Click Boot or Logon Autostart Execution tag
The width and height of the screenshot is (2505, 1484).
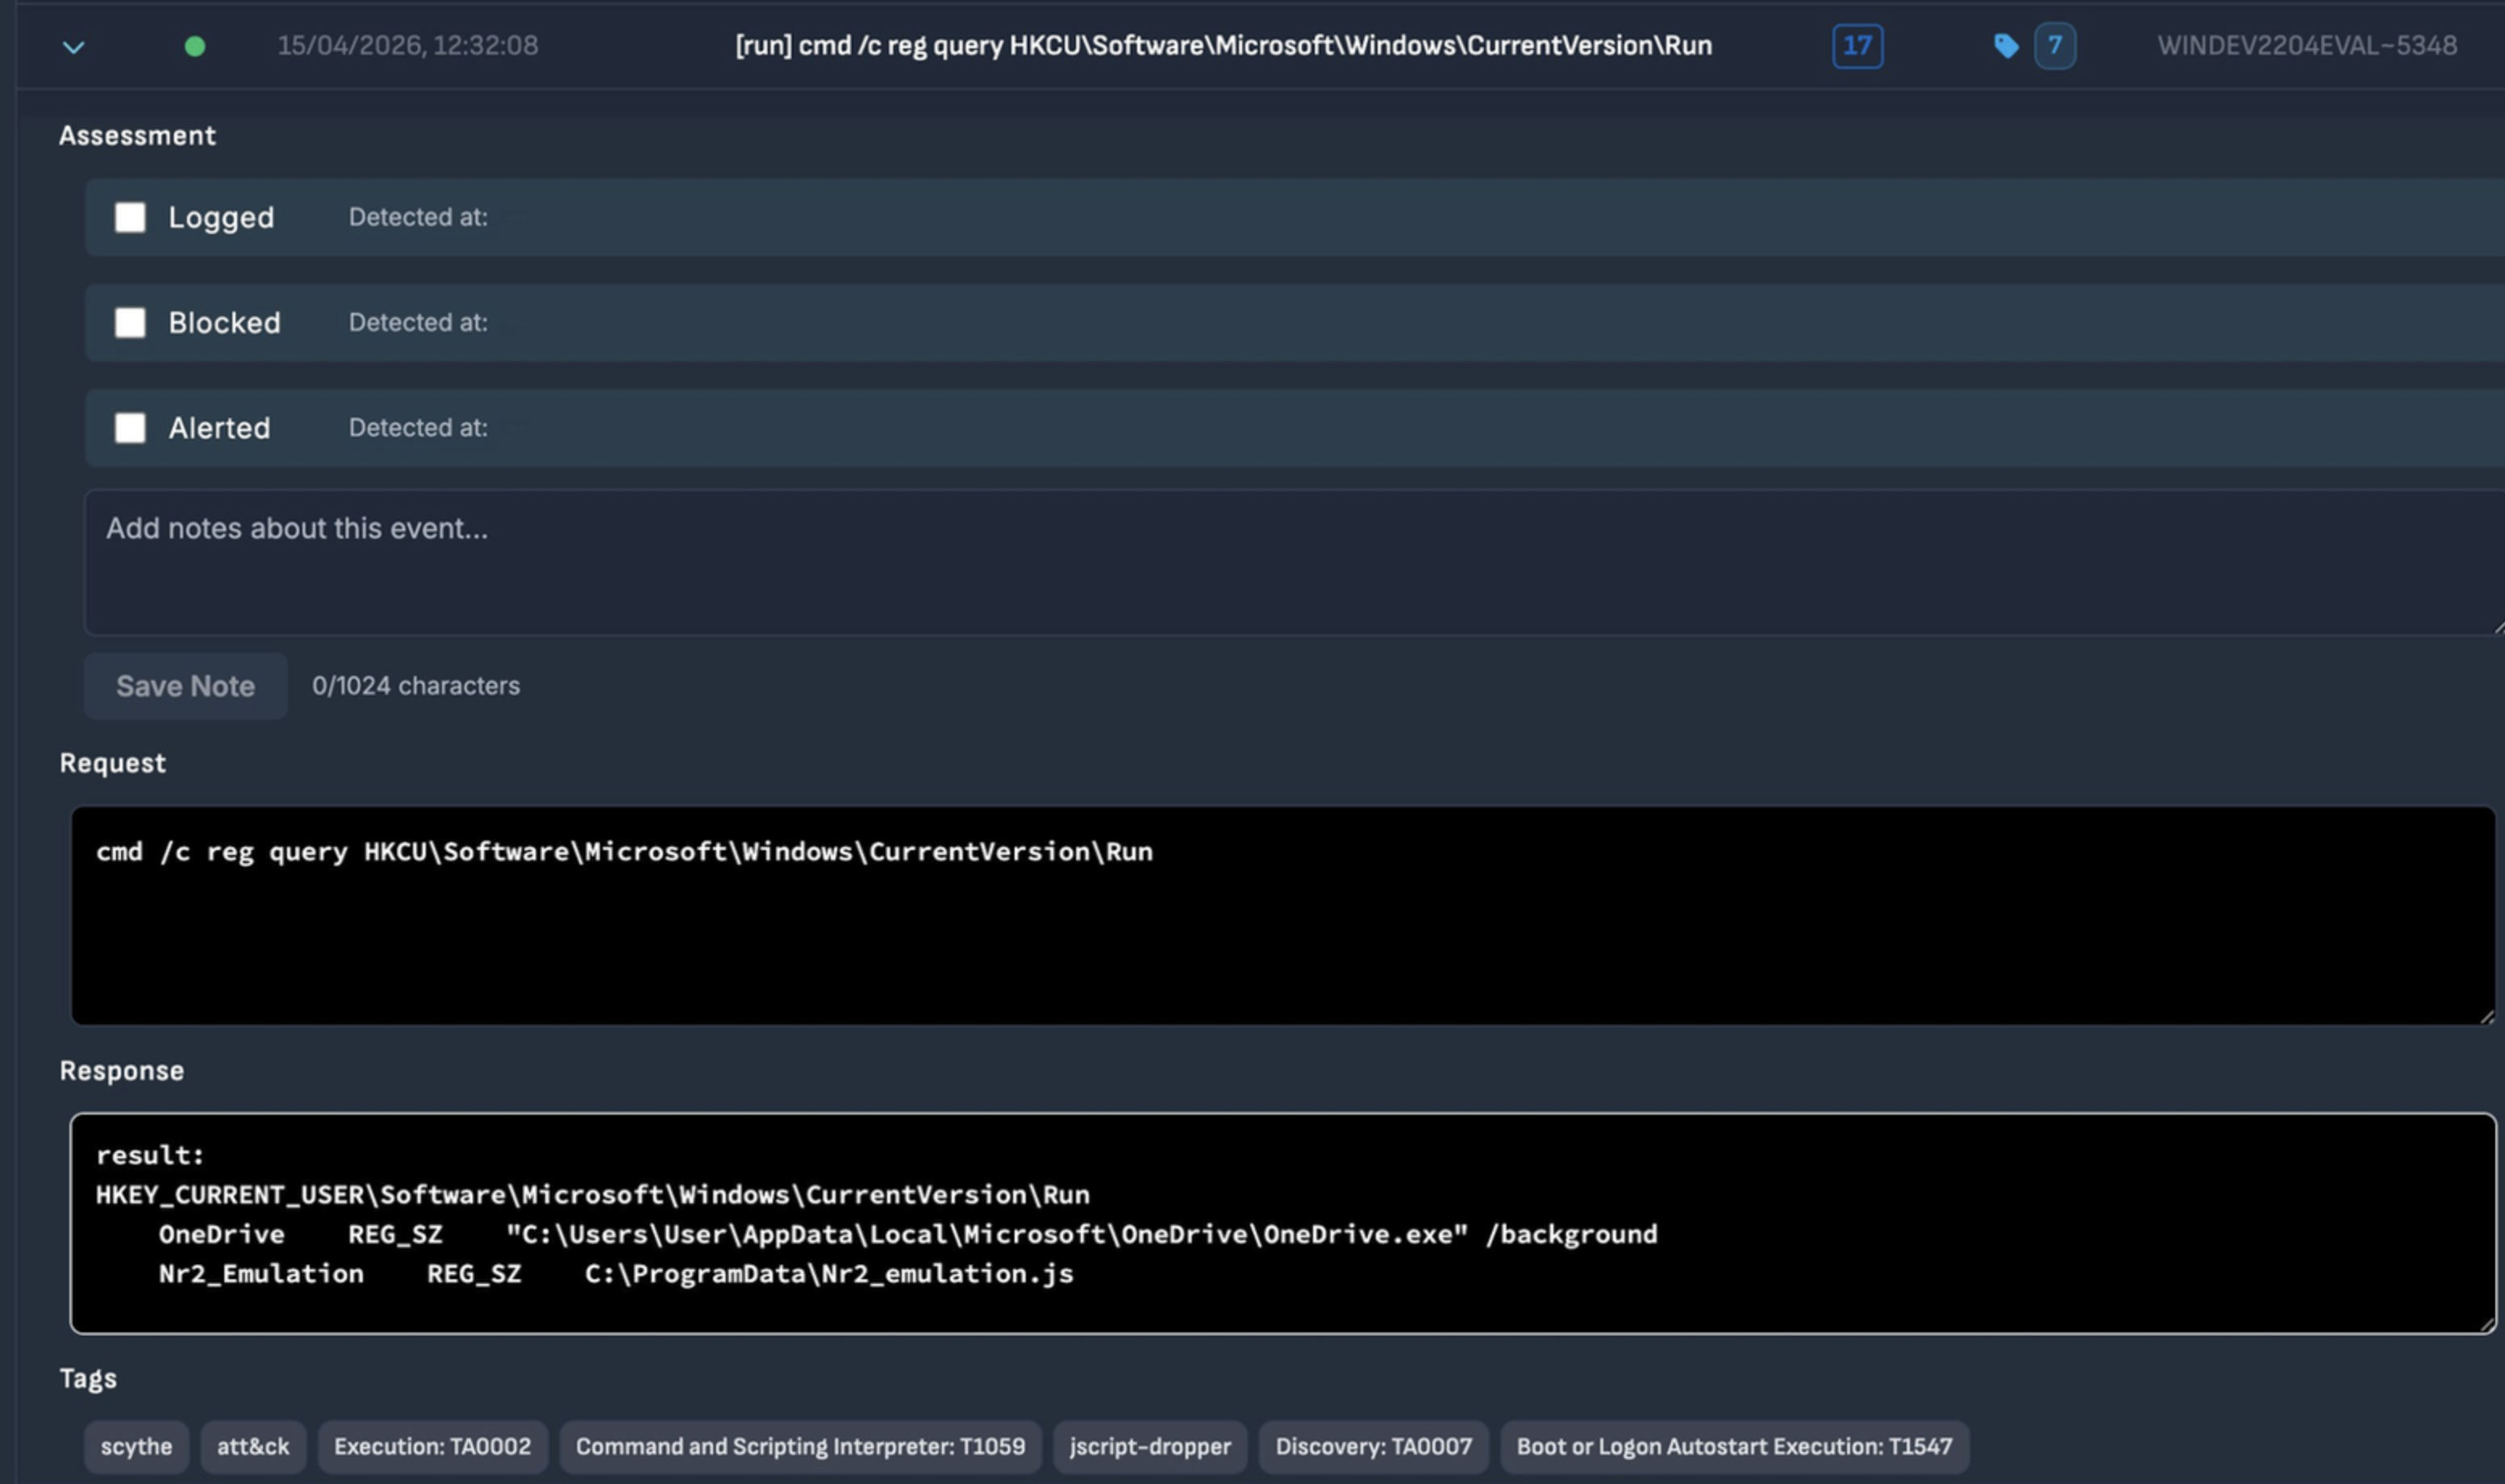click(1734, 1446)
